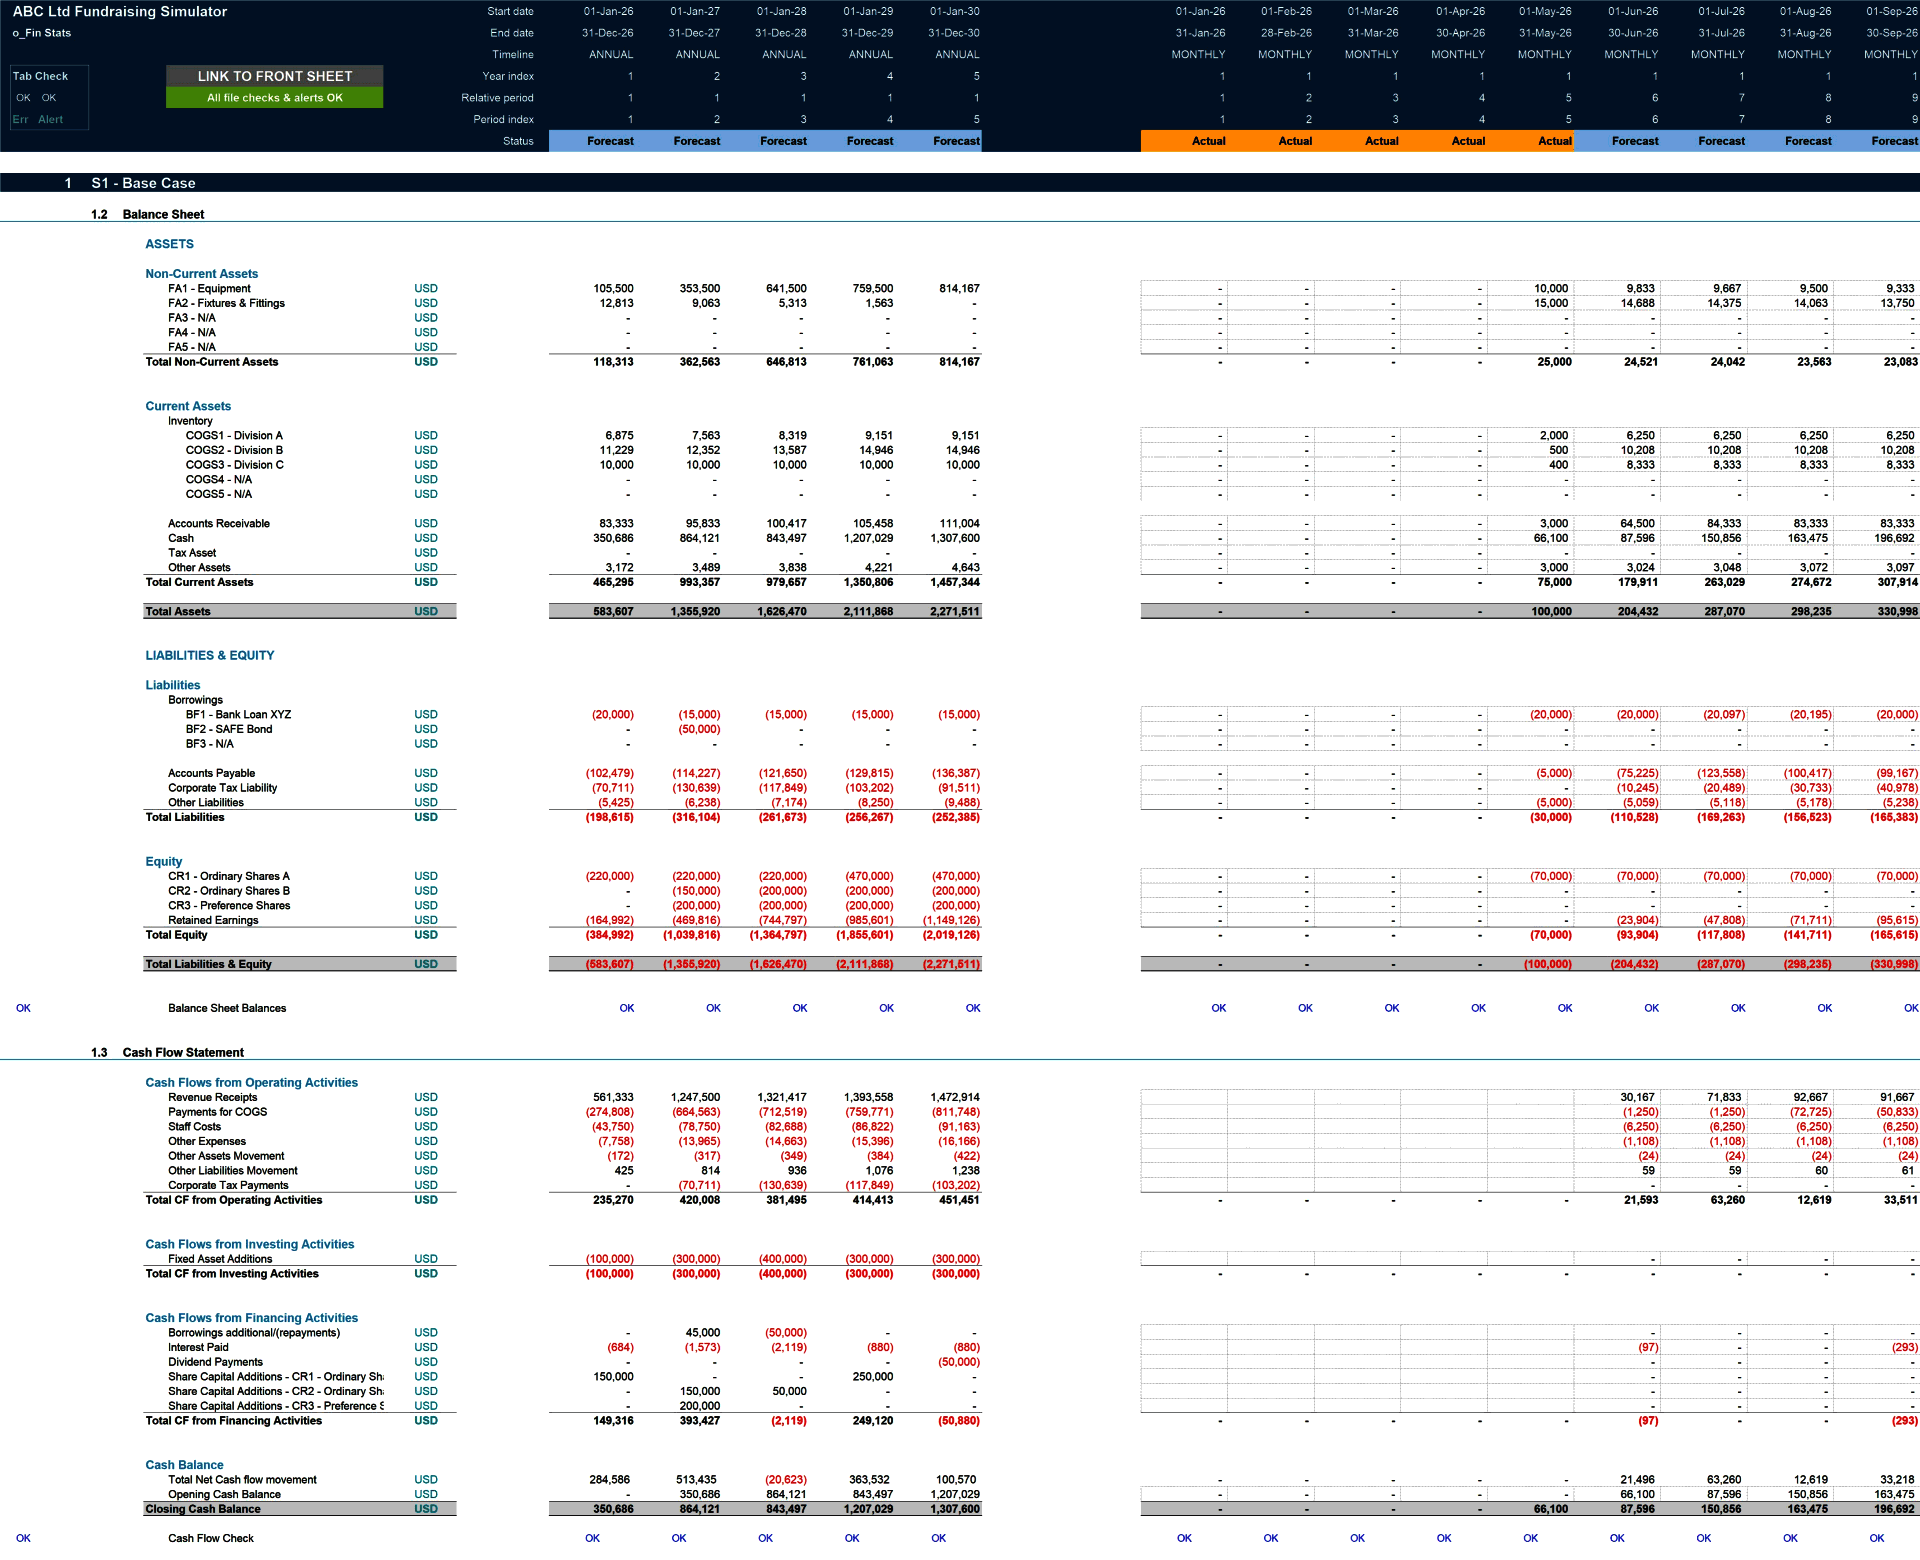Select the Accounts Payable row label
The height and width of the screenshot is (1560, 1920).
click(x=211, y=773)
